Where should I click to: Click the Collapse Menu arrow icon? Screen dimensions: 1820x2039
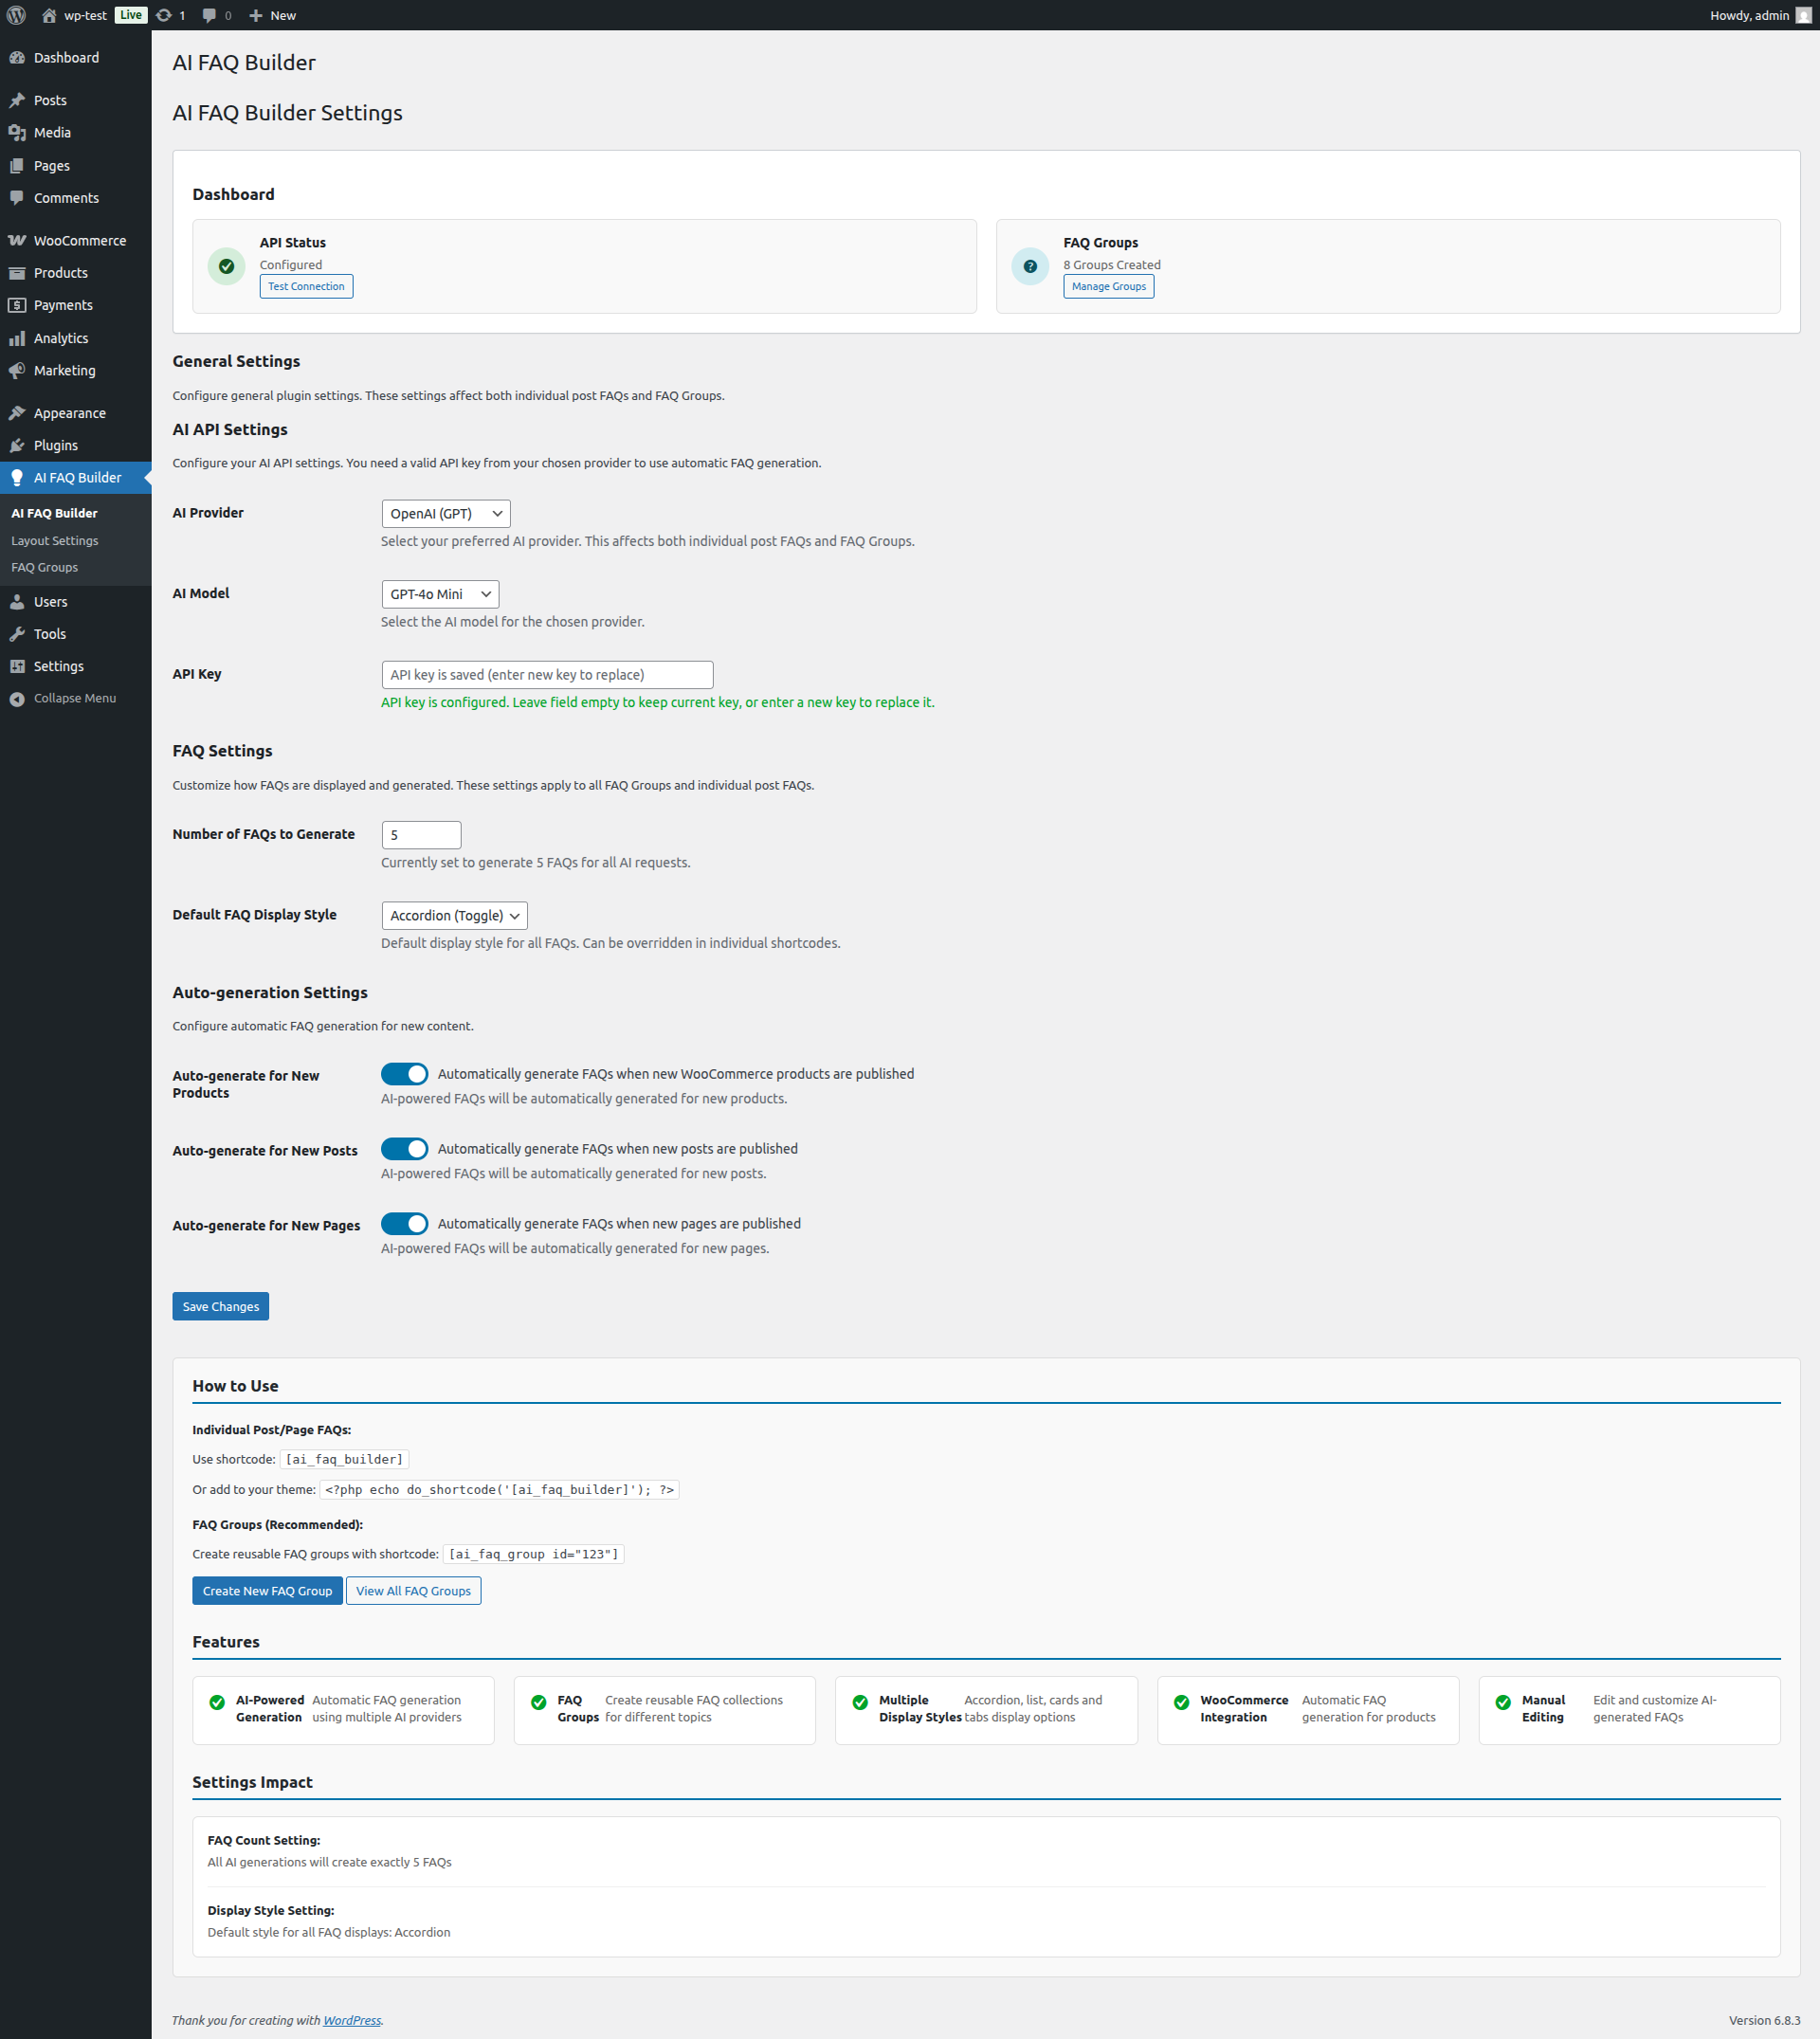pyautogui.click(x=17, y=699)
